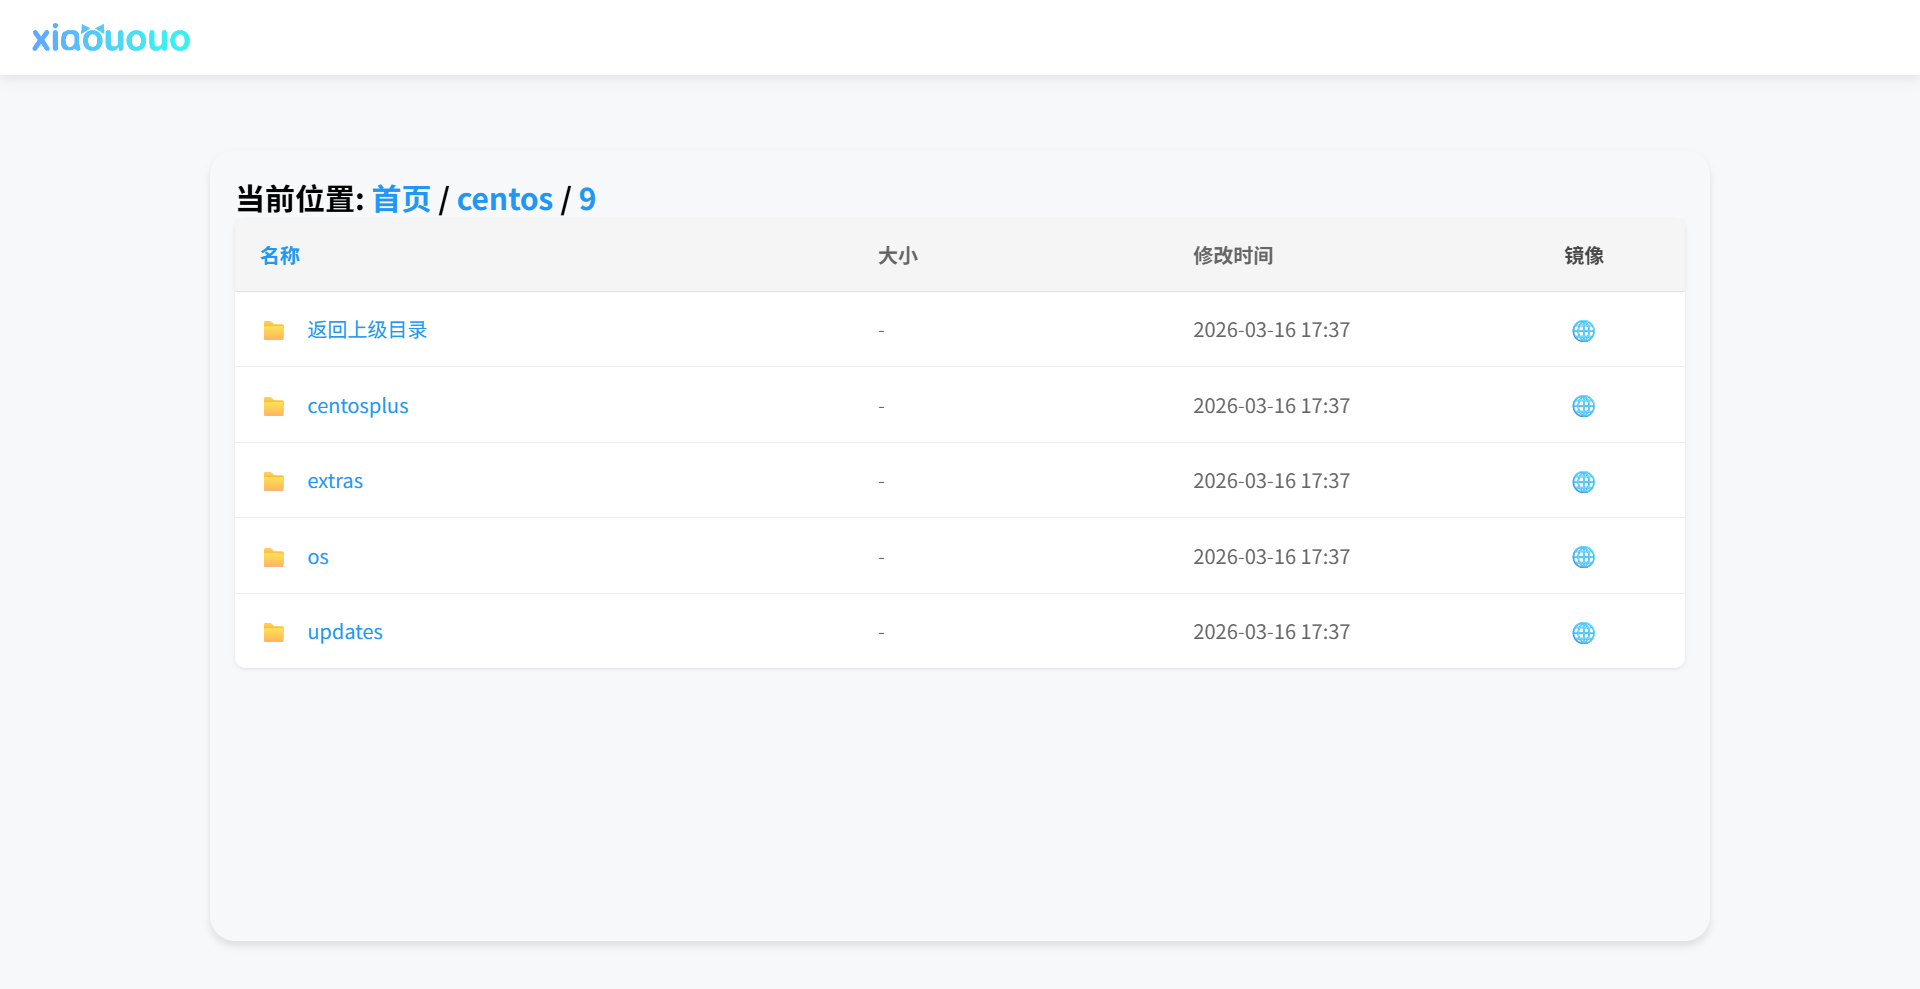Click the globe mirror icon for updates
Viewport: 1920px width, 989px height.
[1583, 633]
